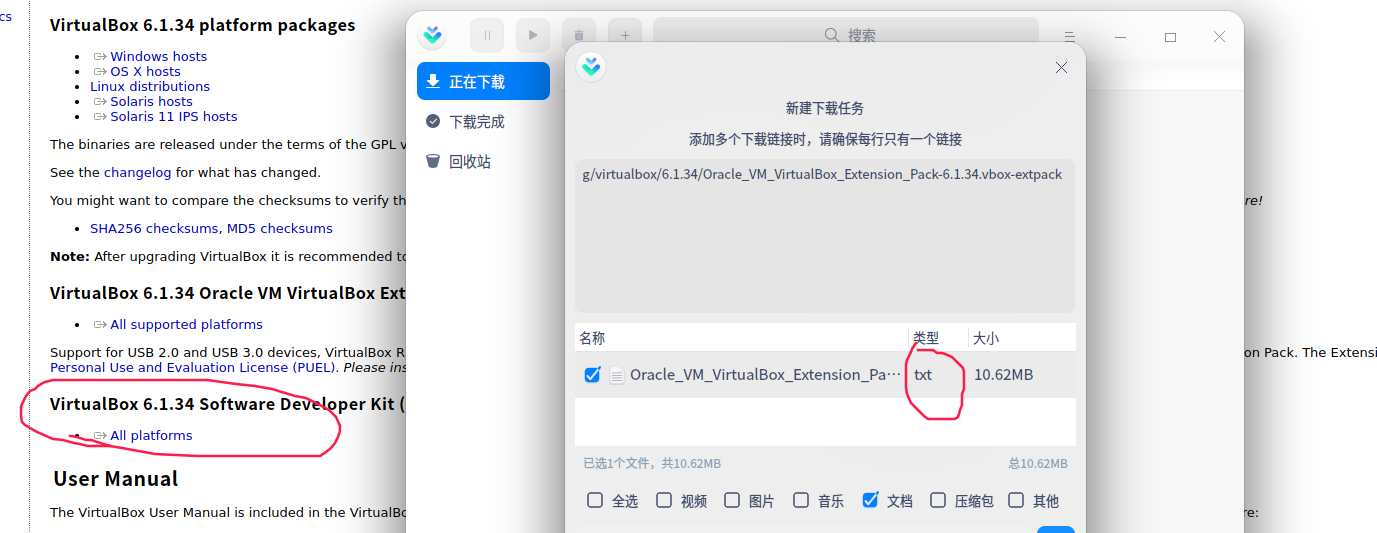Open the SHA256 checksums link
Viewport: 1377px width, 533px height.
[155, 228]
